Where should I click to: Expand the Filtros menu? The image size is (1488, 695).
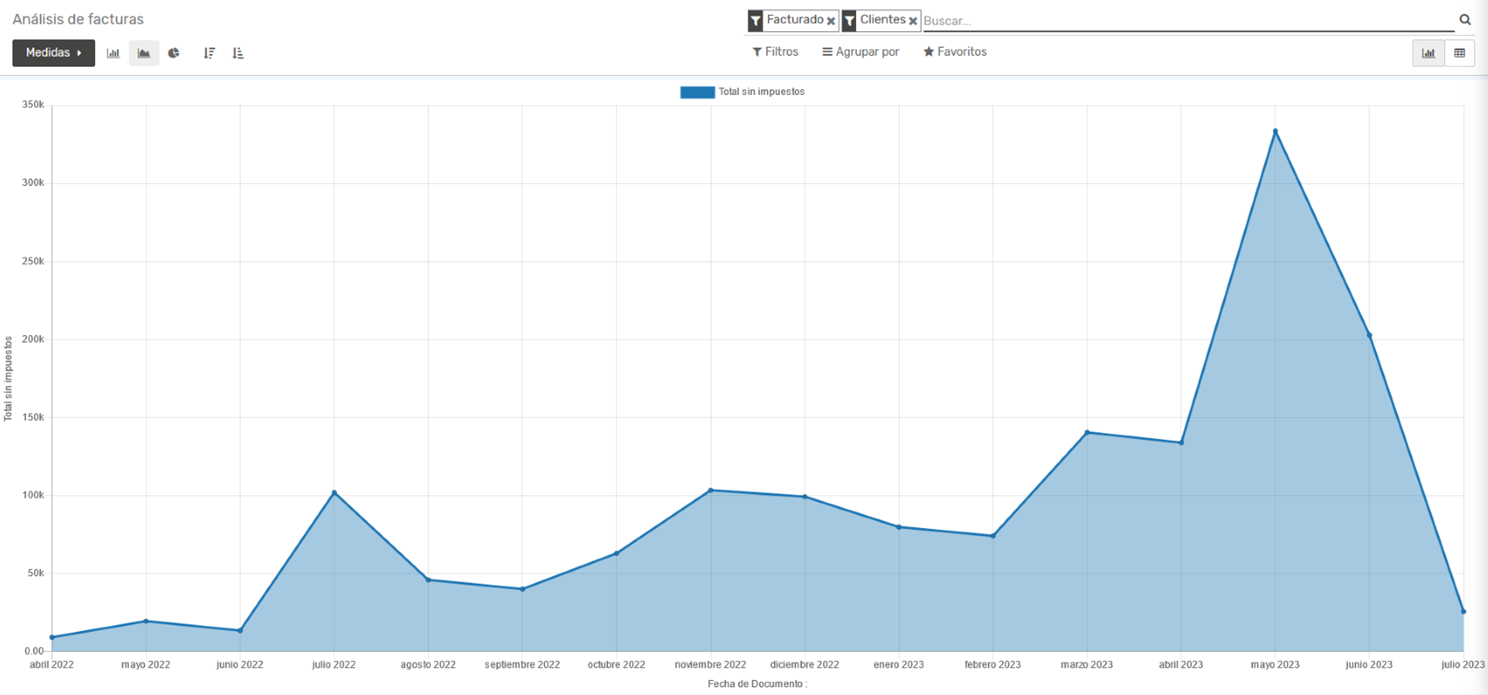coord(775,52)
